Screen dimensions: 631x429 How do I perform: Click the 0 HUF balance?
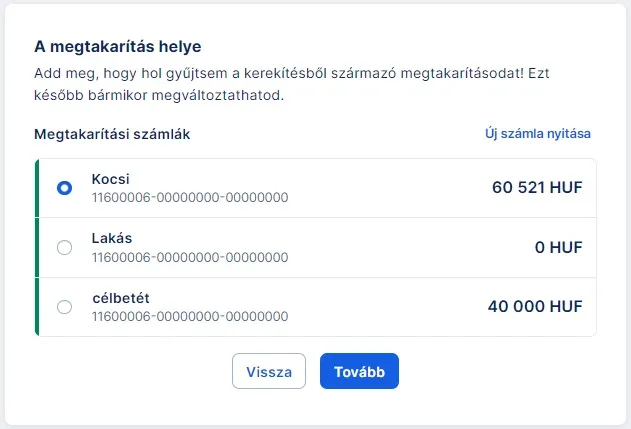point(558,248)
